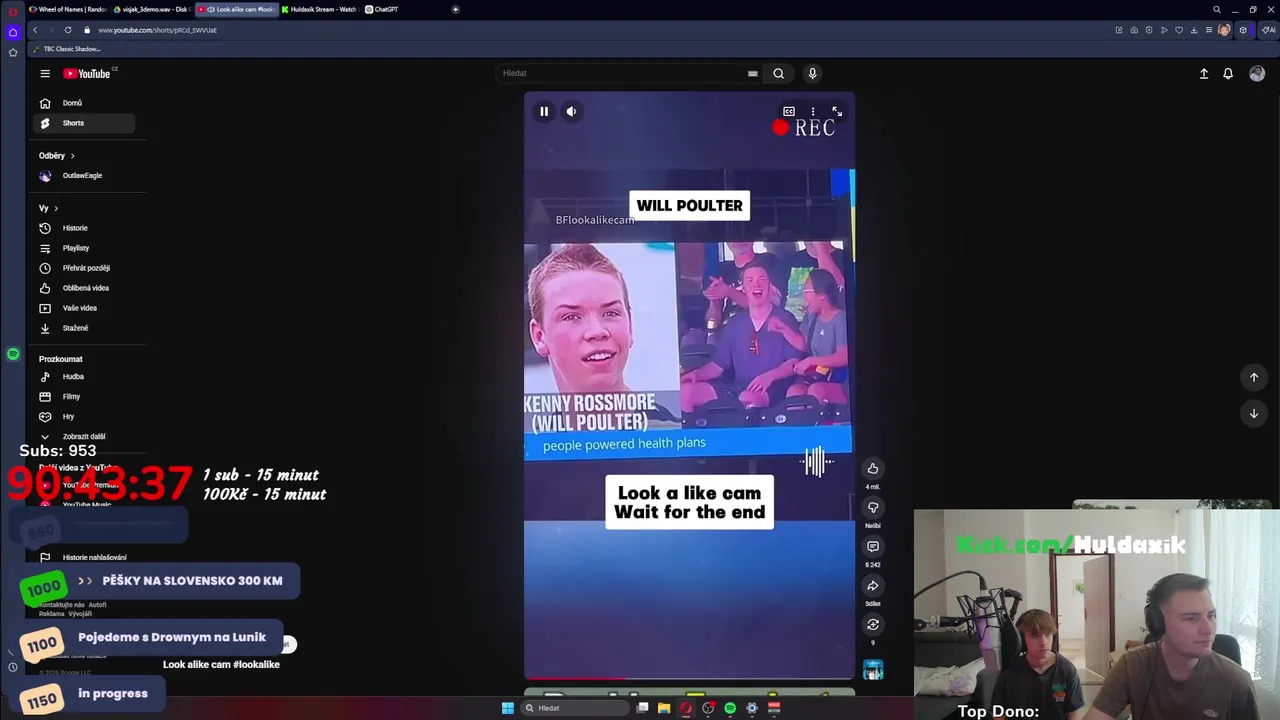Switch to the Huldaxik Stream Kick tab
This screenshot has height=720, width=1280.
coord(320,9)
